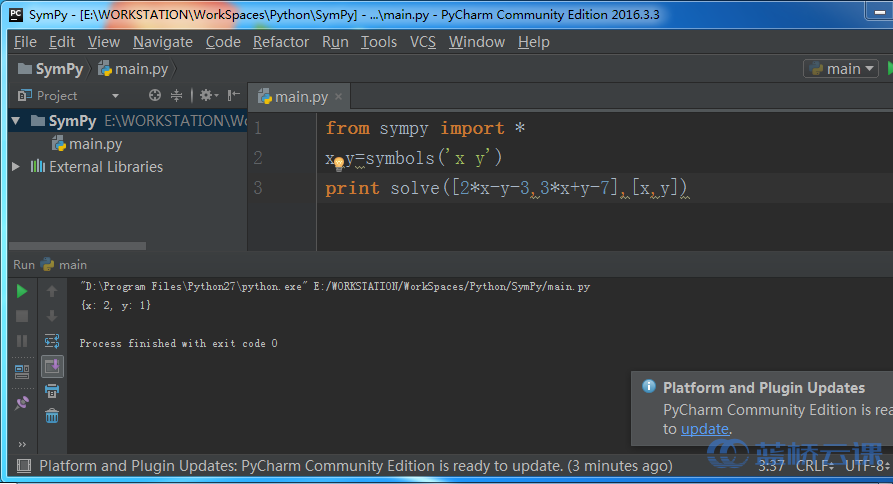Select main.py in project tree
Image resolution: width=893 pixels, height=484 pixels.
(95, 144)
